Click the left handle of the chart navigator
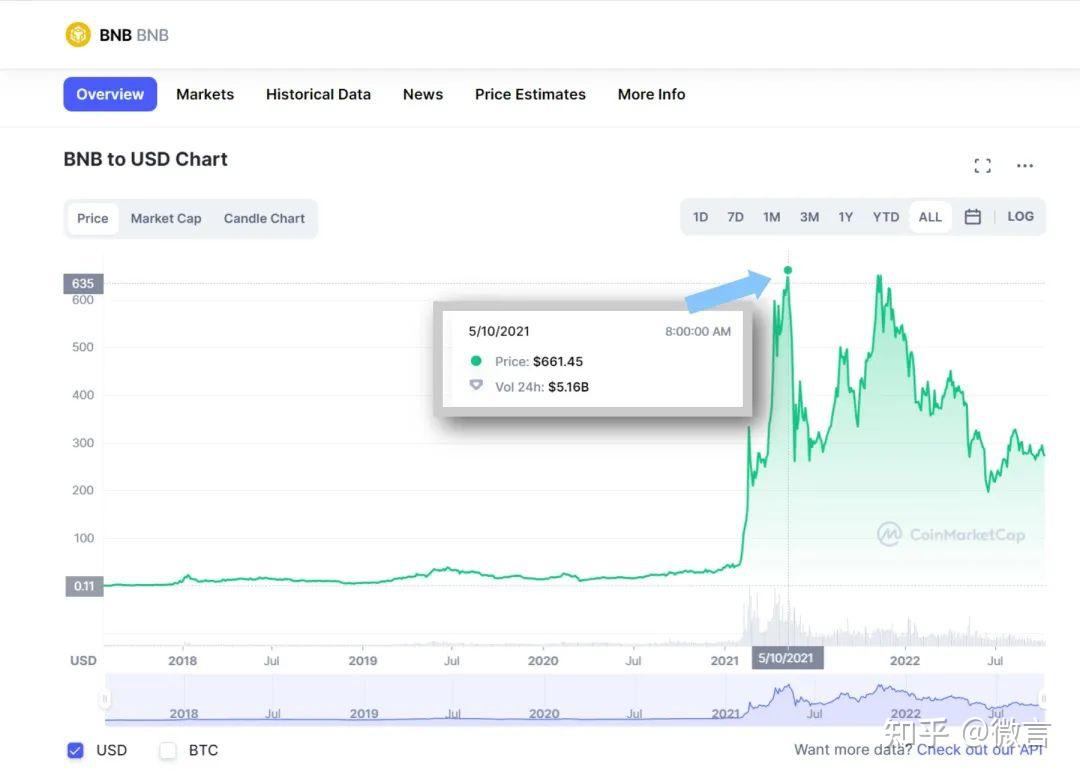The width and height of the screenshot is (1080, 778). pos(104,700)
